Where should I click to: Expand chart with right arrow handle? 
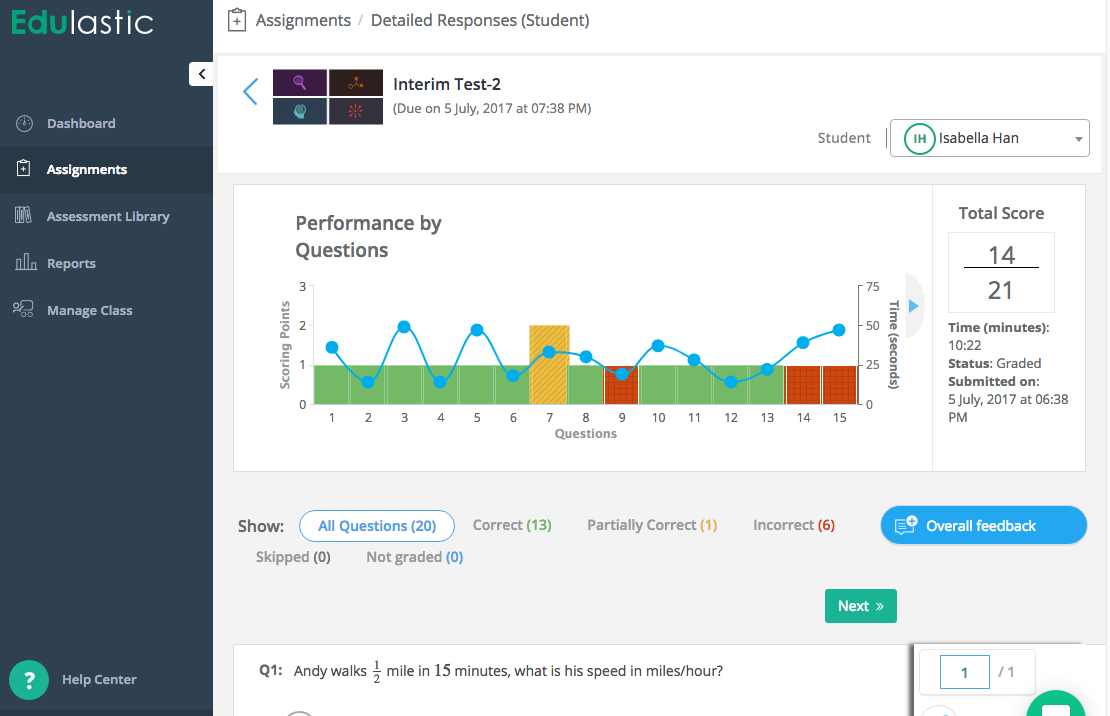tap(913, 305)
